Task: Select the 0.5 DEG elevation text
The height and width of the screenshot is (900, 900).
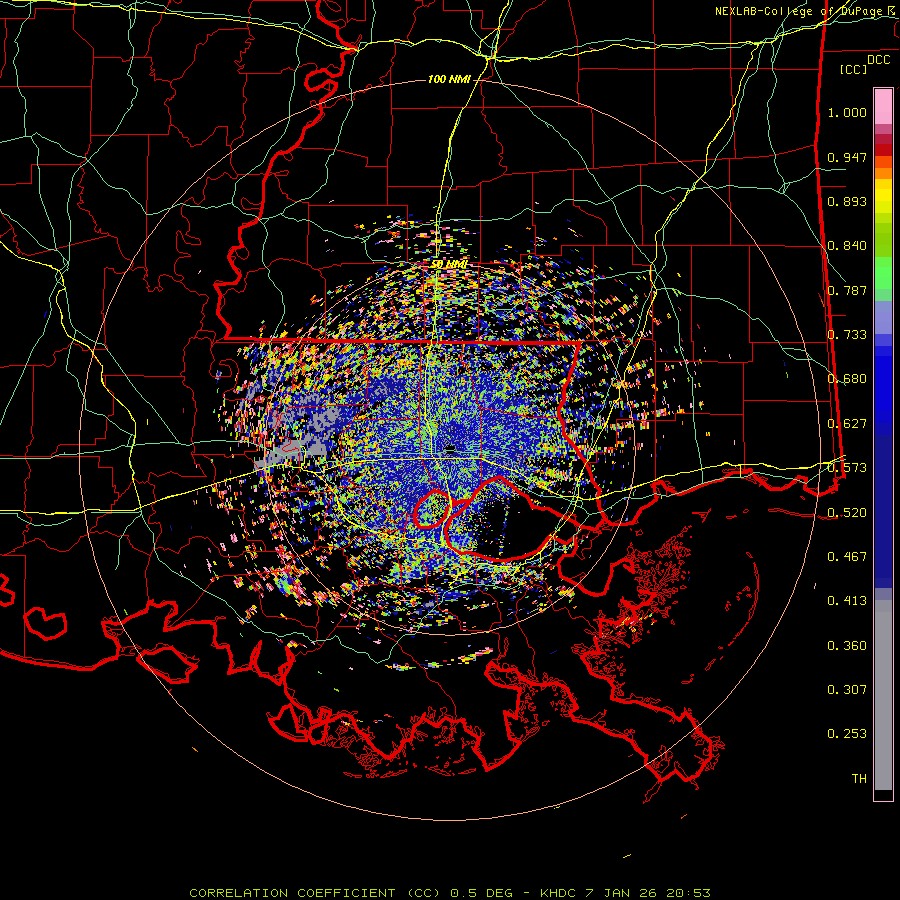Action: pos(482,893)
